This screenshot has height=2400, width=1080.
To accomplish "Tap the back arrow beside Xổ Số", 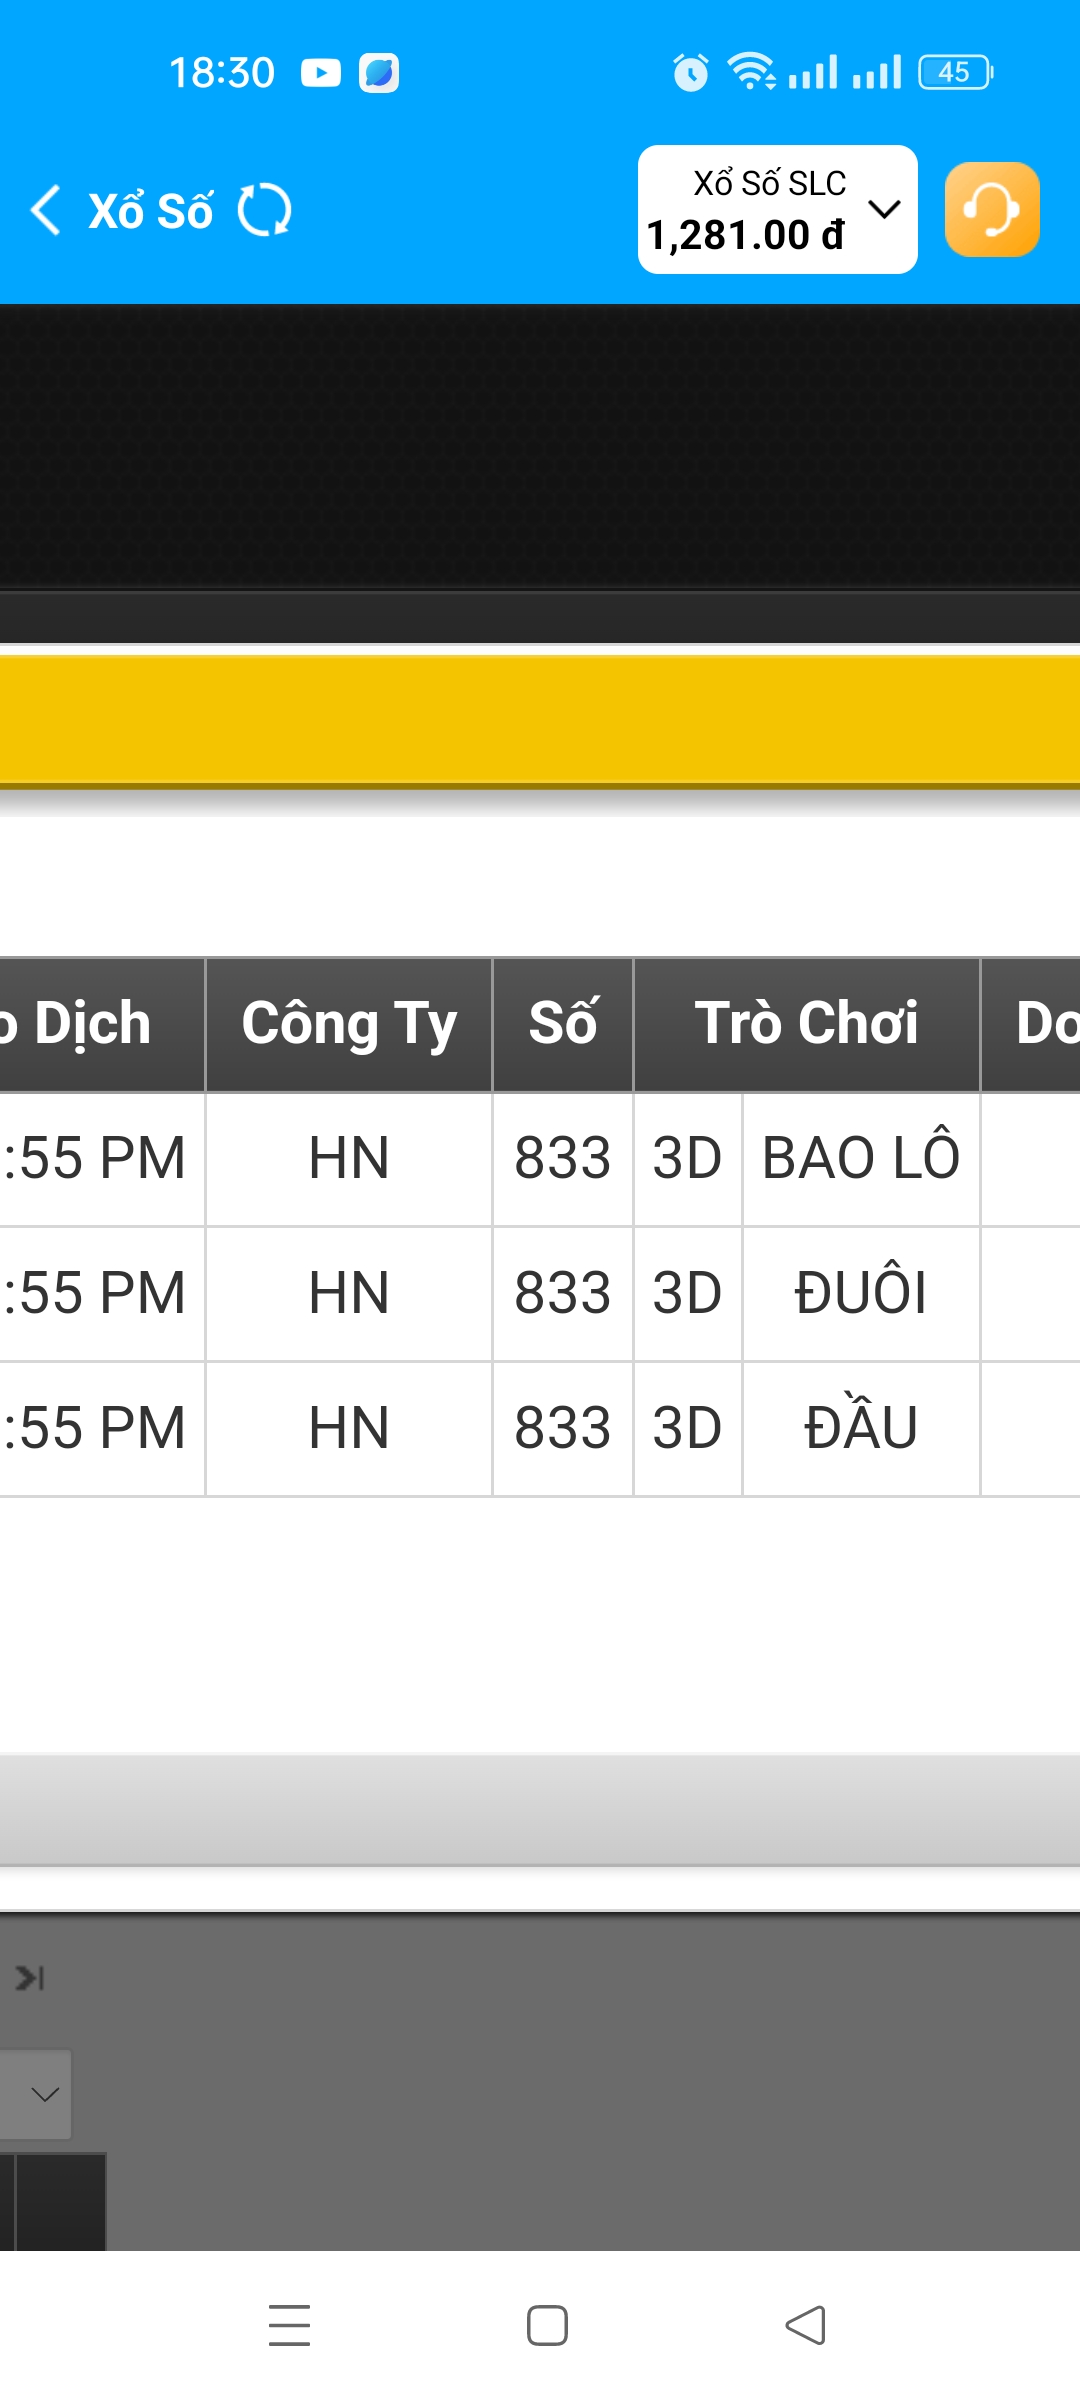I will (x=46, y=210).
